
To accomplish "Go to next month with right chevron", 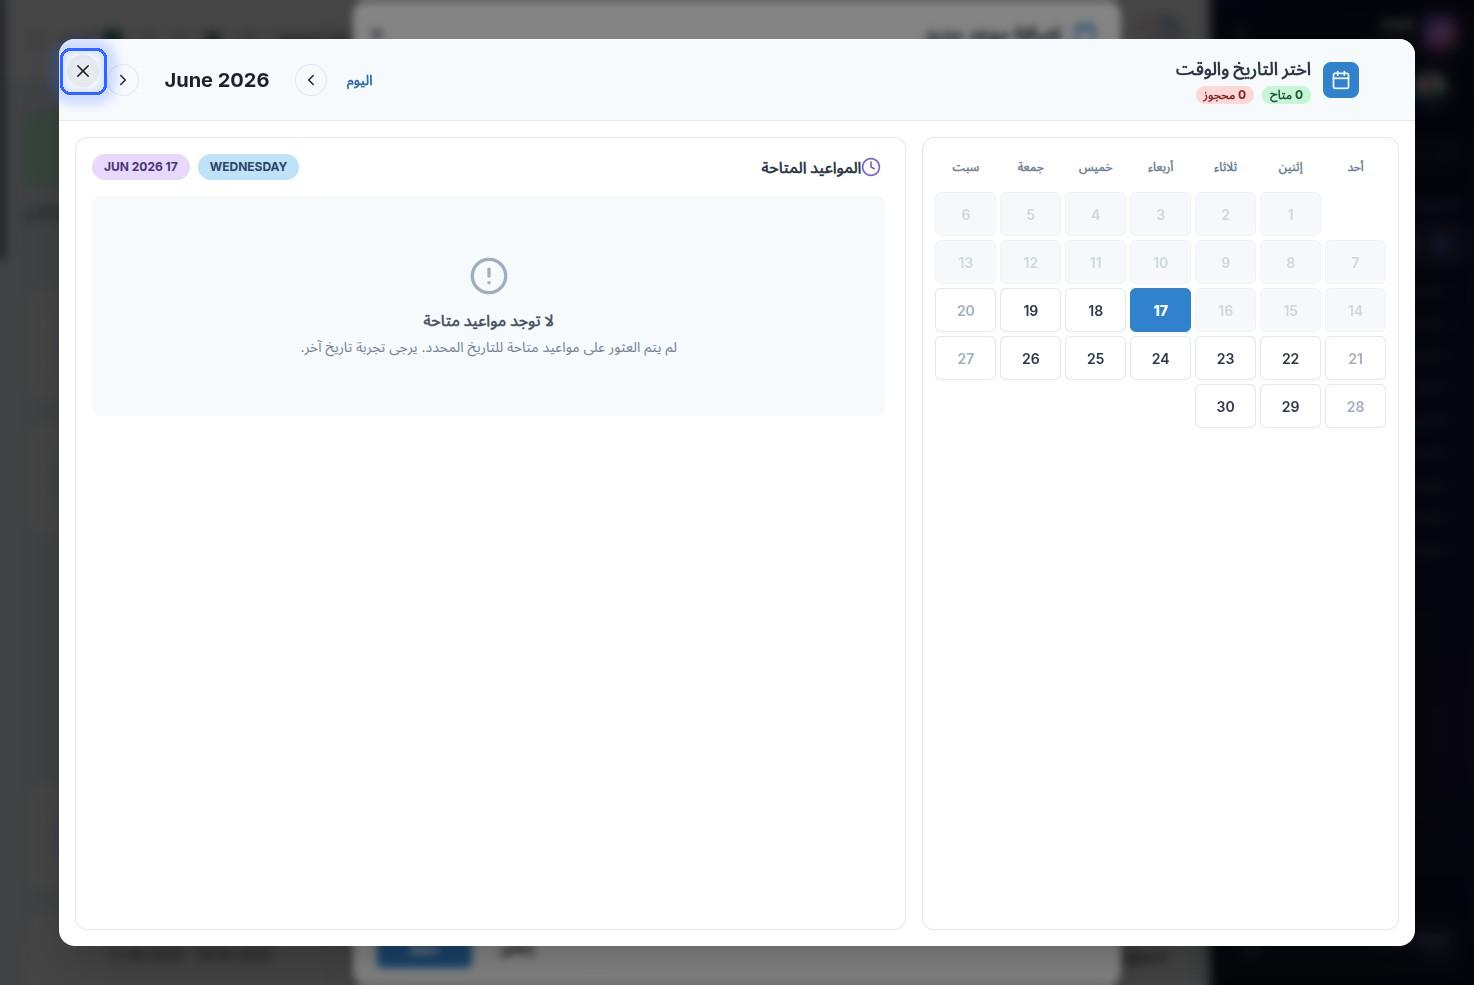I will 123,80.
